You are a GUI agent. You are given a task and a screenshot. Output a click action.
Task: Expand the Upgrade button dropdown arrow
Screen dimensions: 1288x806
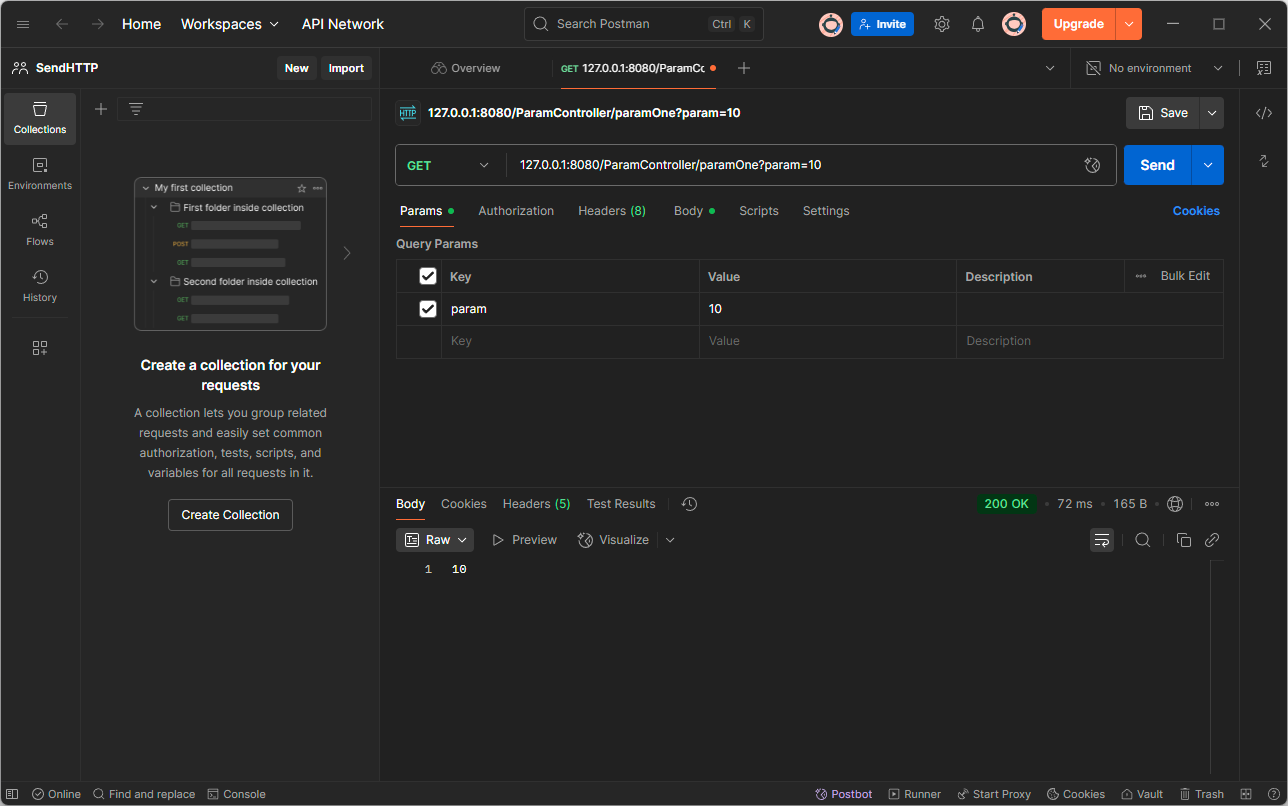[1129, 24]
